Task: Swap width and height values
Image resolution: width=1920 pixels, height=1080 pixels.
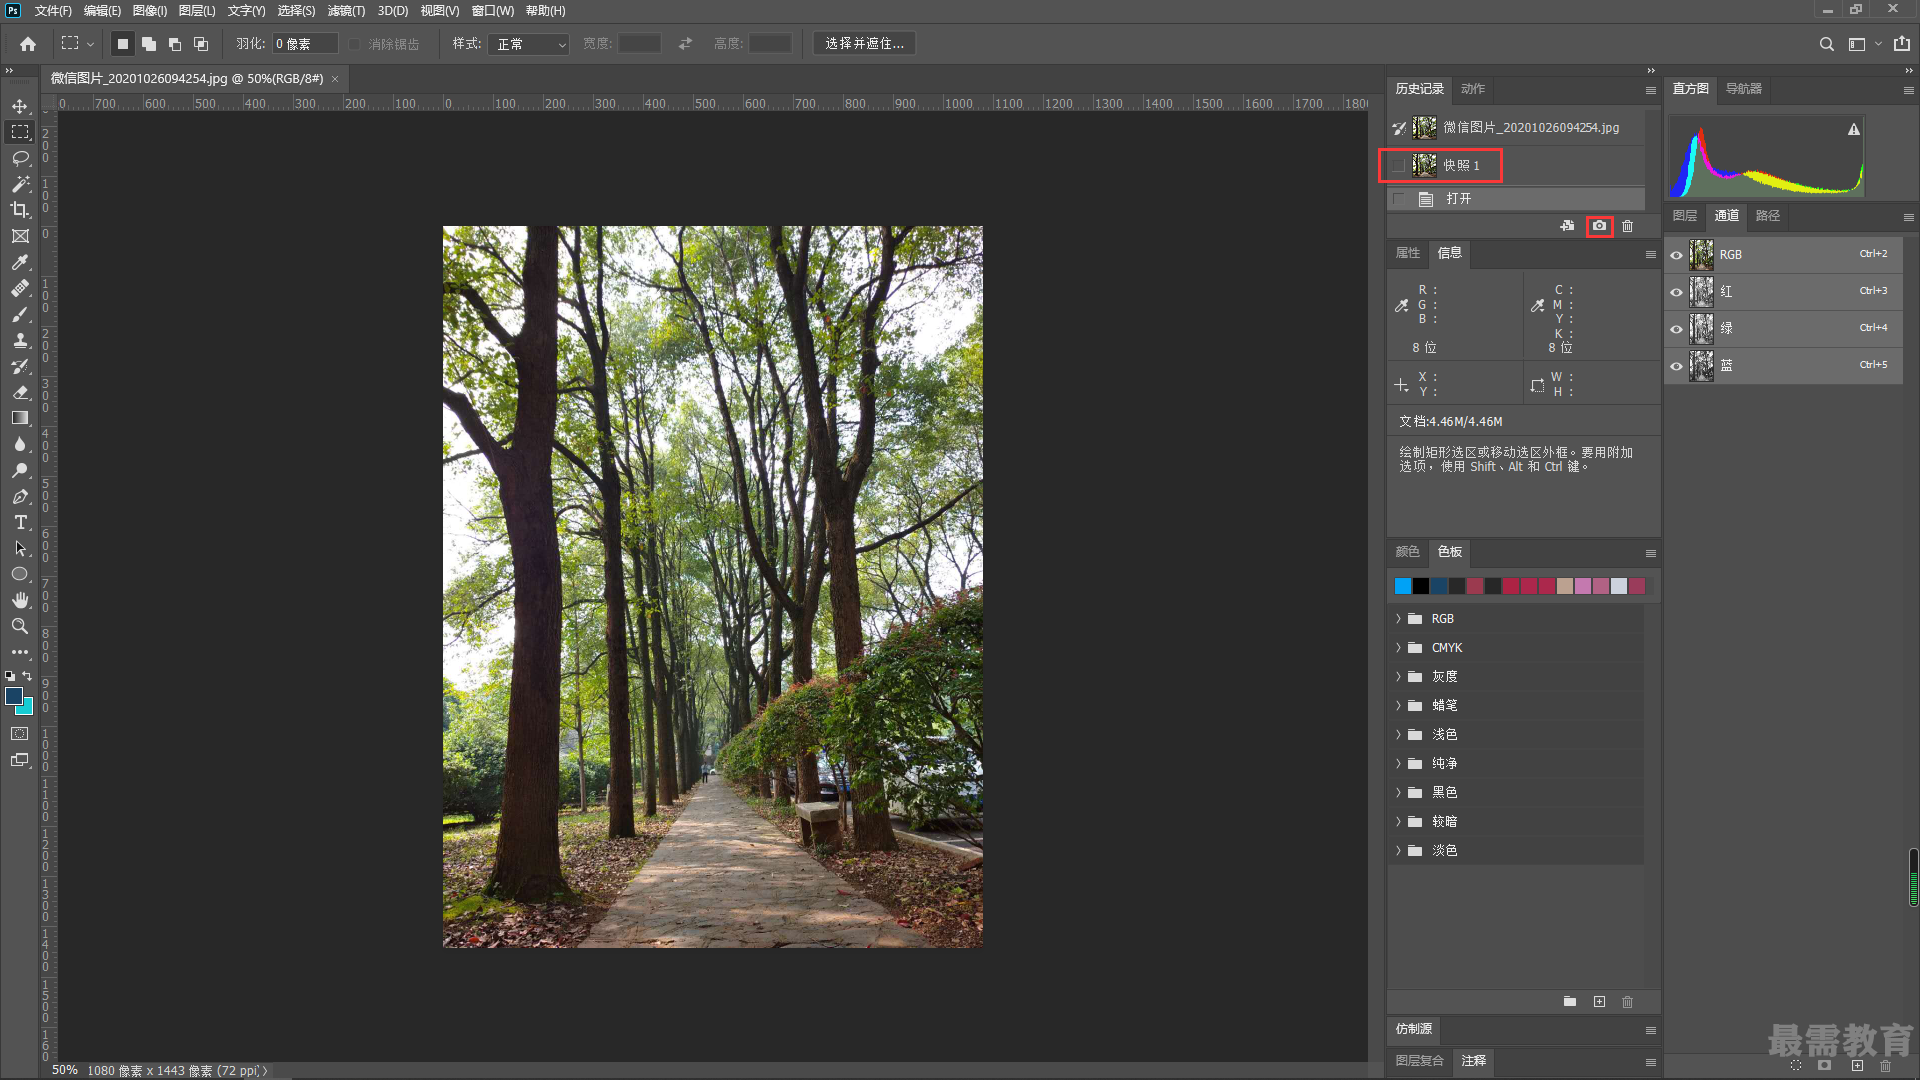Action: pos(685,44)
